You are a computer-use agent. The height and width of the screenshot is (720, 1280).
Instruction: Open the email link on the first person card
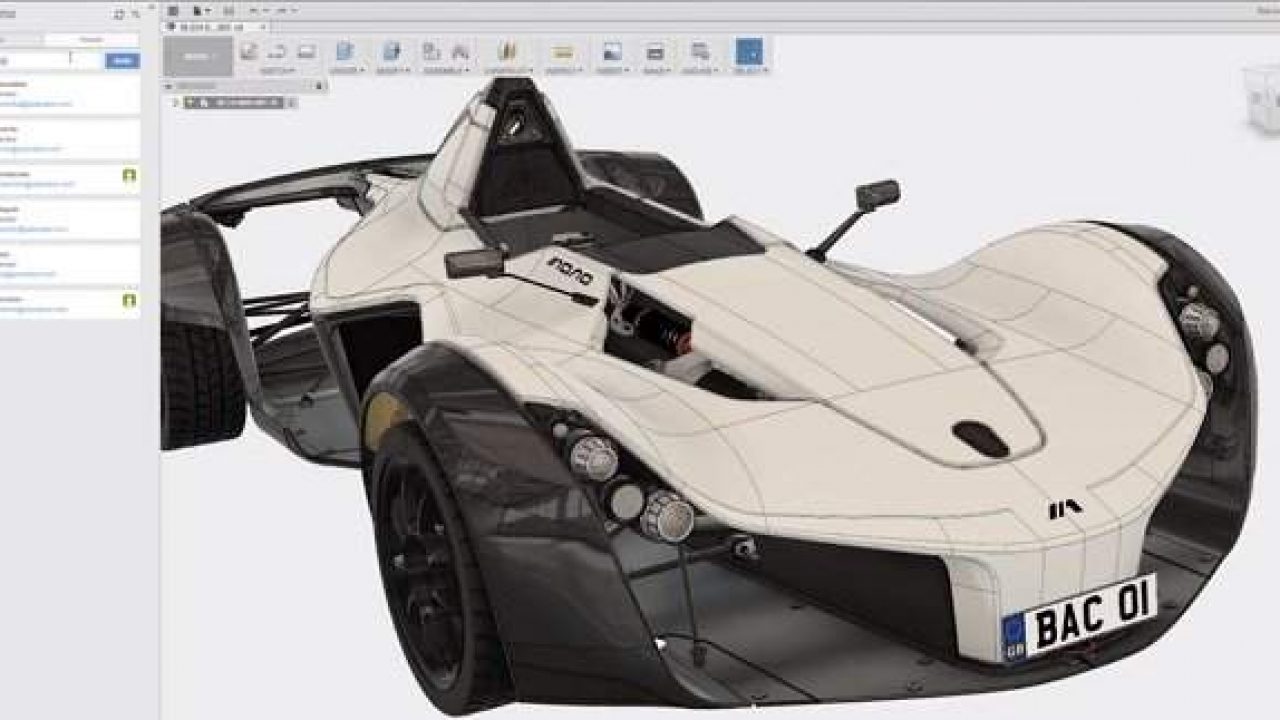[36, 103]
